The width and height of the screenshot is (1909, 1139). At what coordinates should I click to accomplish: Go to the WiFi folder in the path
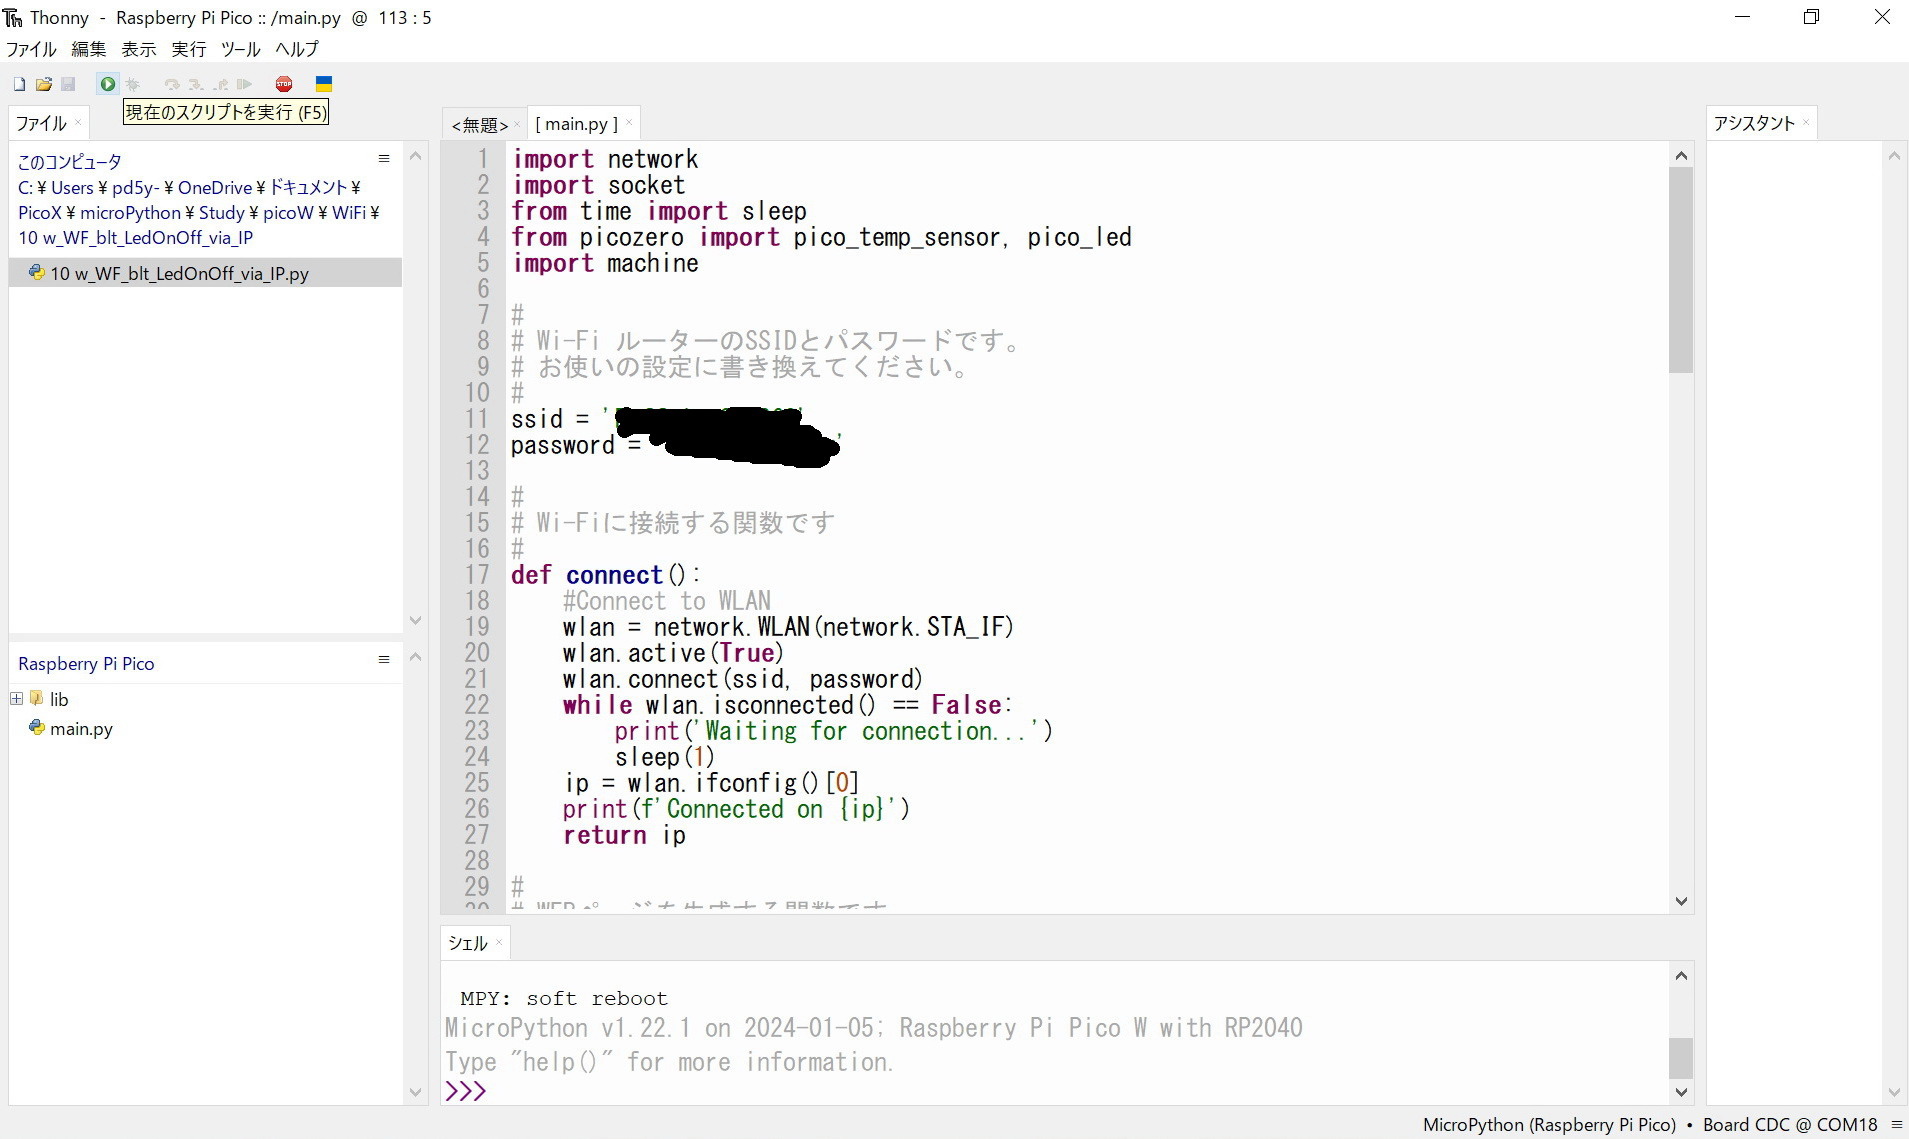click(x=349, y=212)
